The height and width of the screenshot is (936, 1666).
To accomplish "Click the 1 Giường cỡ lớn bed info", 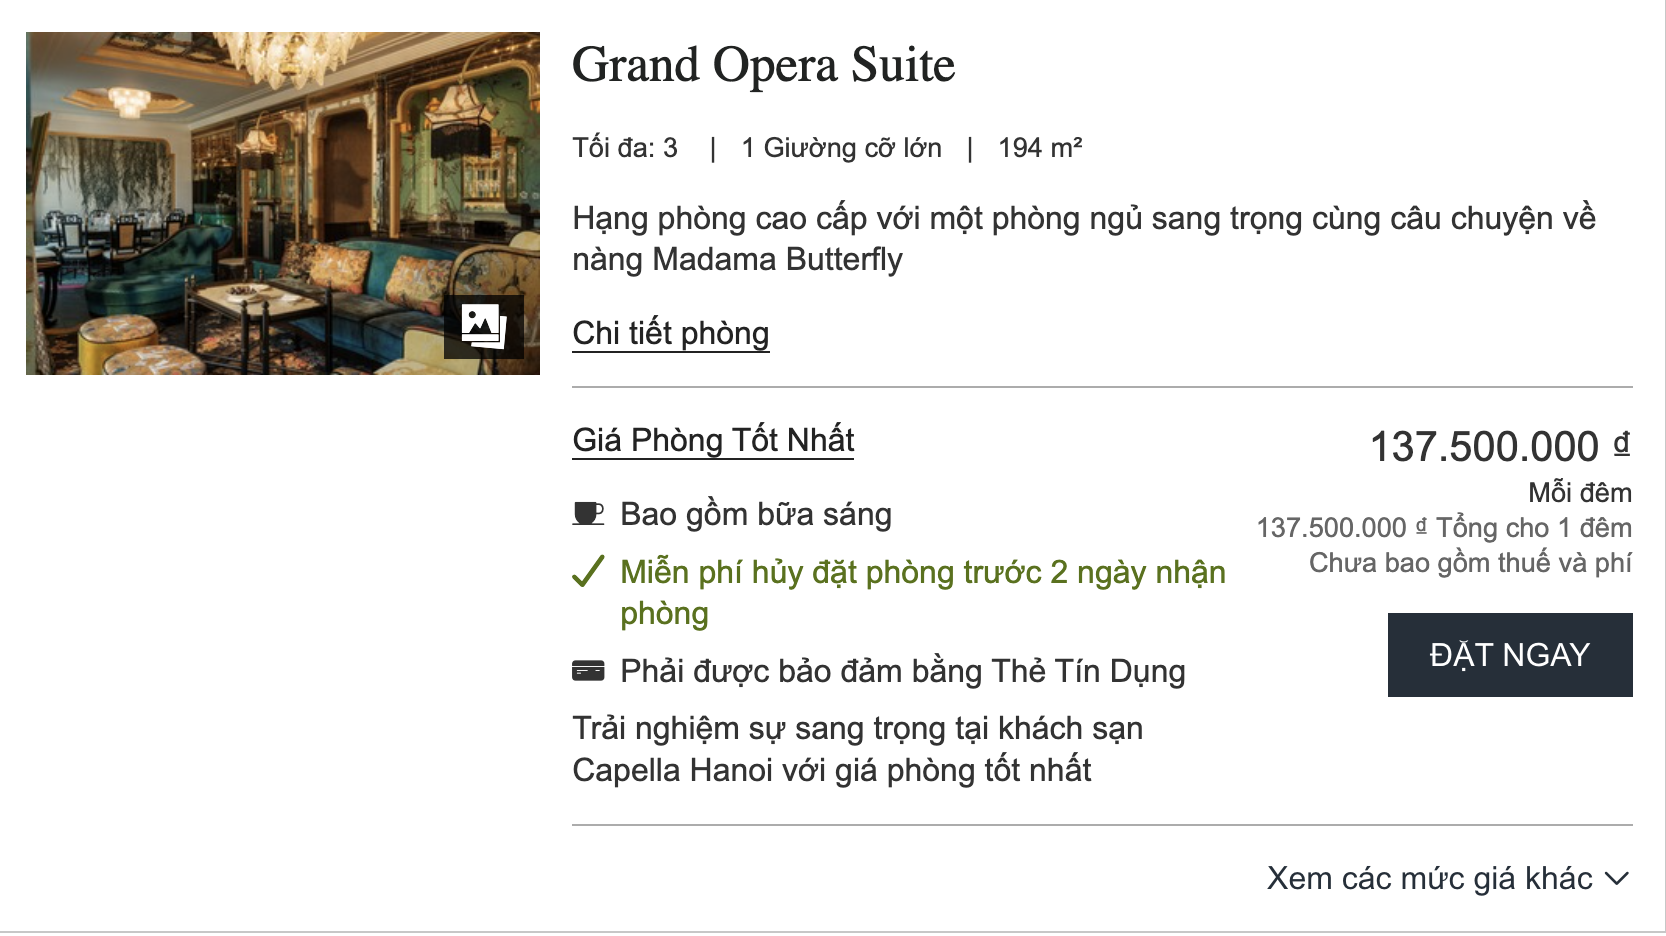I will pos(841,148).
